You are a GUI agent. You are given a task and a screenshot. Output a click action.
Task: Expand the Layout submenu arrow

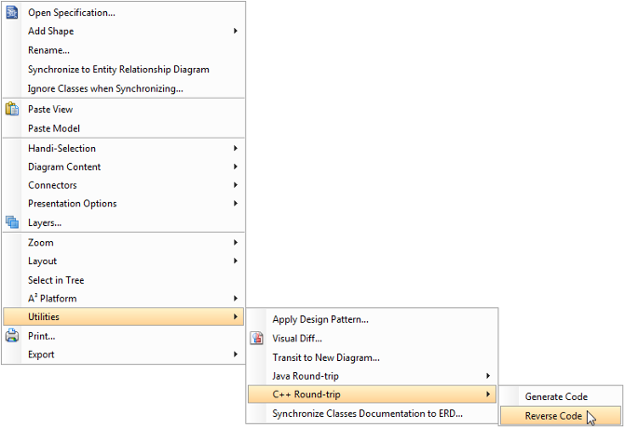point(236,261)
